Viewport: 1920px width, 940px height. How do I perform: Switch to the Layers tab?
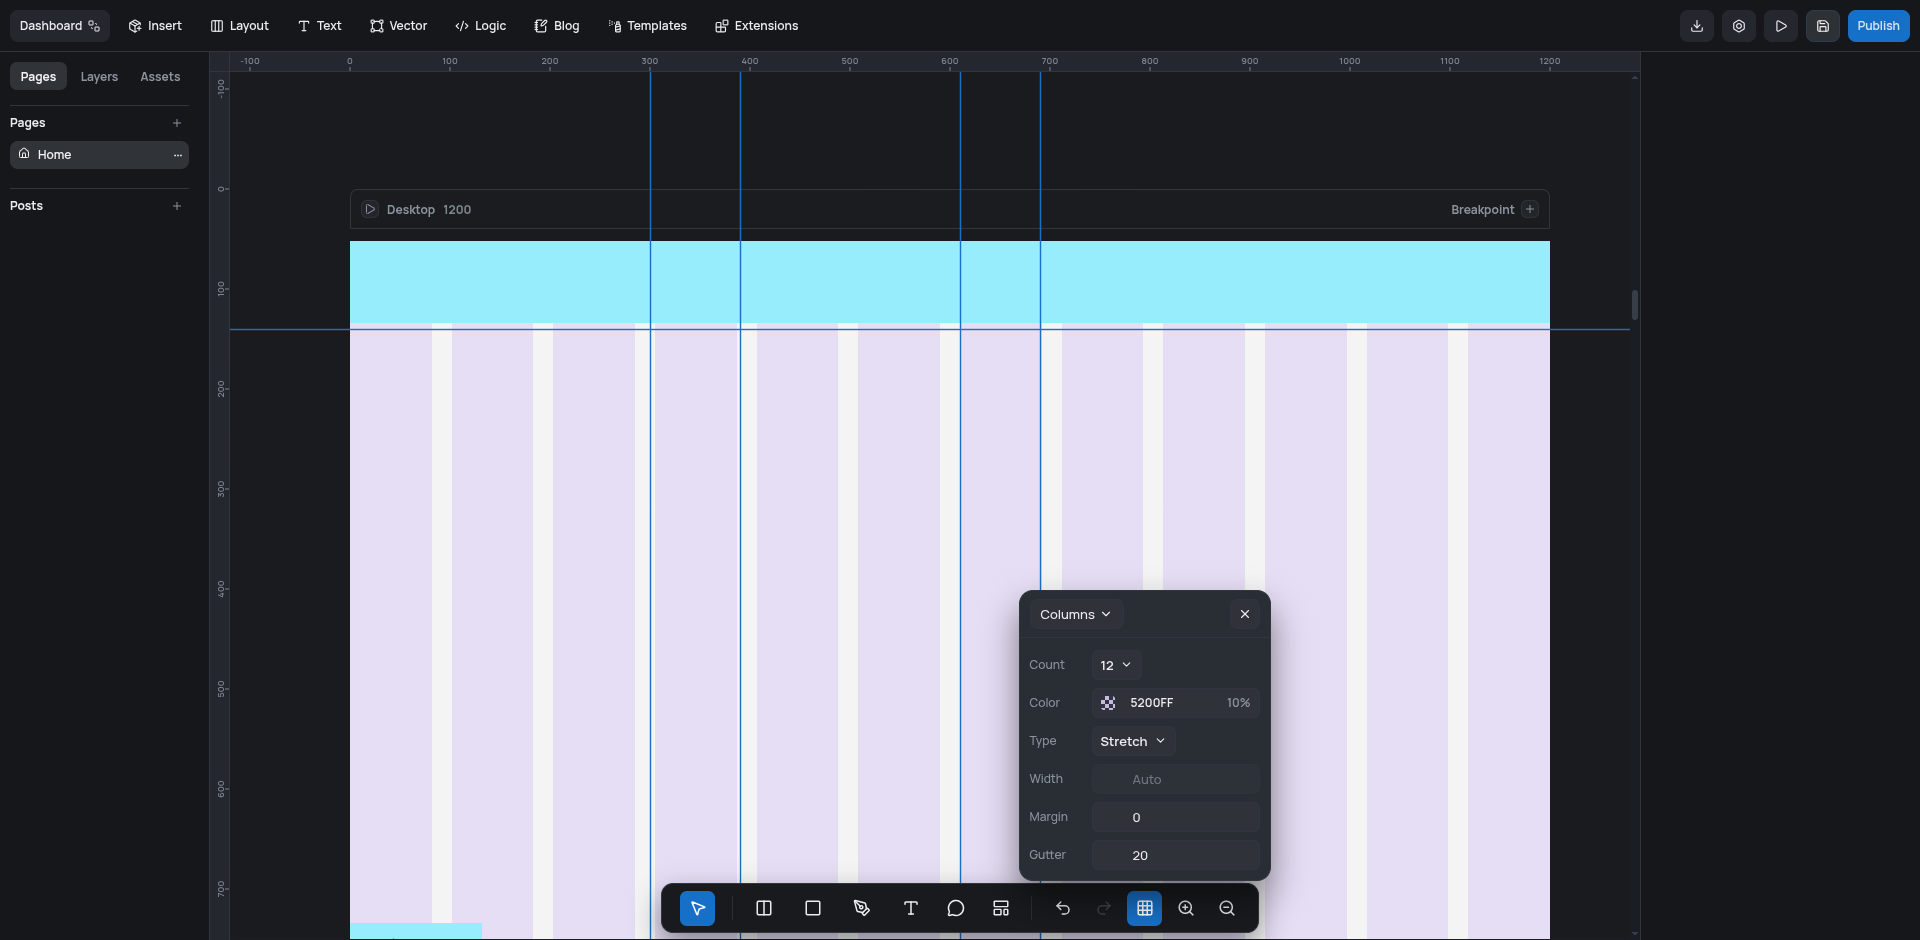coord(98,76)
